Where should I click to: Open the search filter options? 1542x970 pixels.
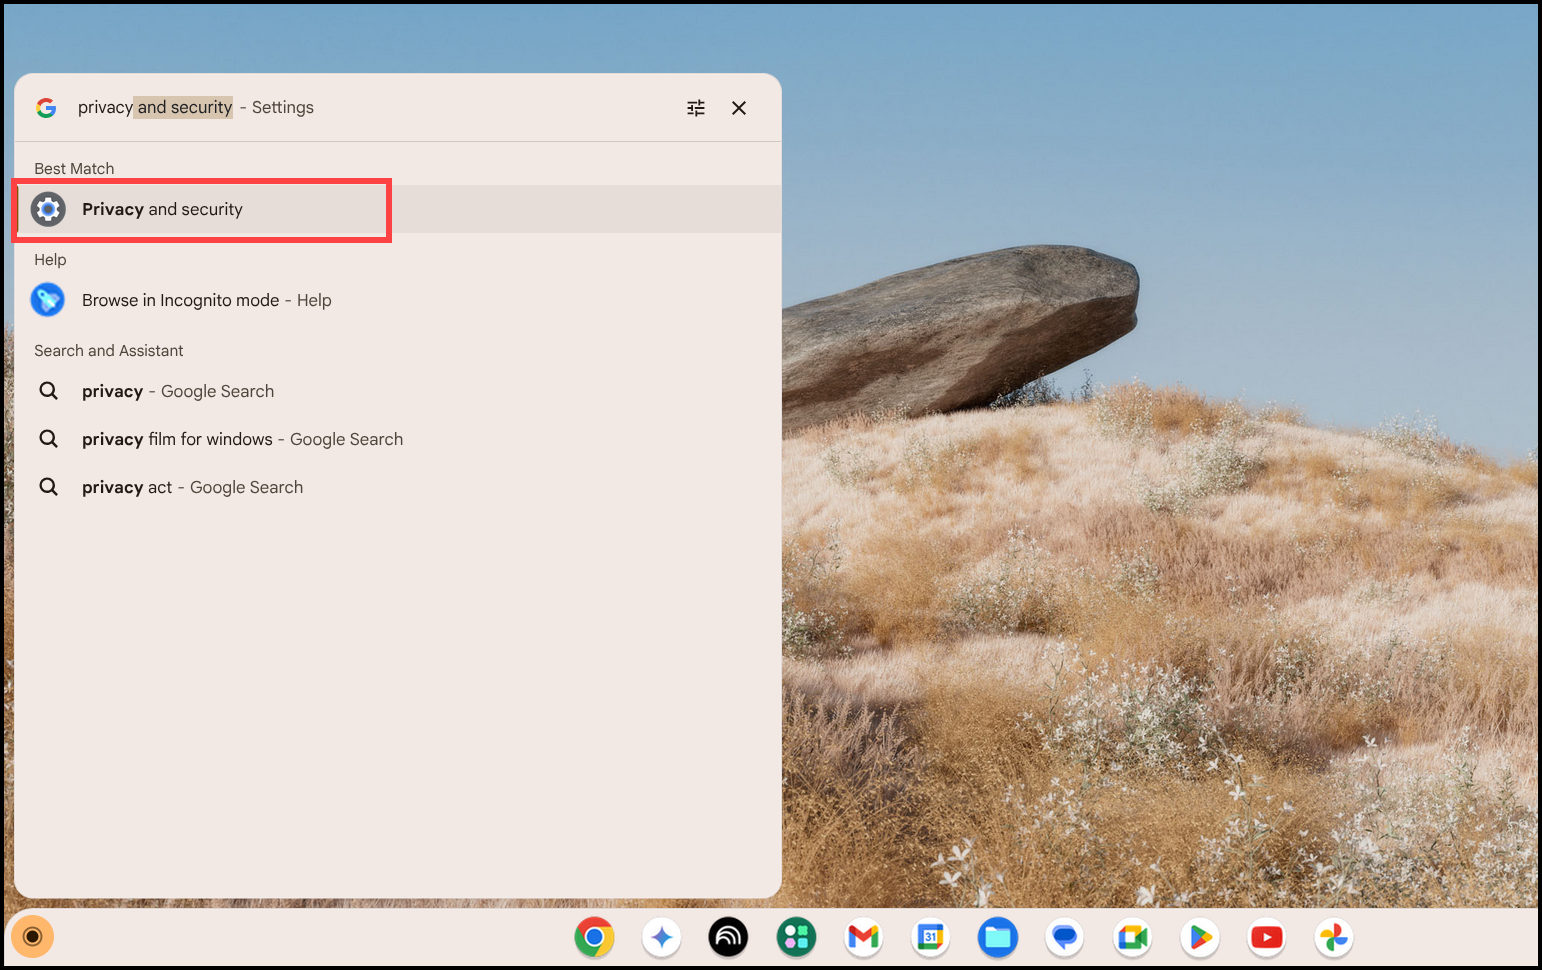[696, 107]
